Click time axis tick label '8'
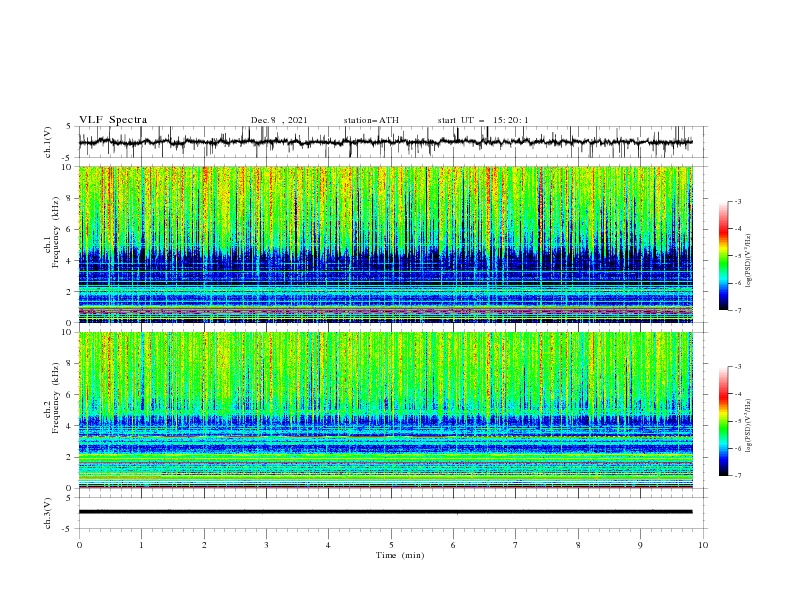This screenshot has width=792, height=612. coord(578,545)
